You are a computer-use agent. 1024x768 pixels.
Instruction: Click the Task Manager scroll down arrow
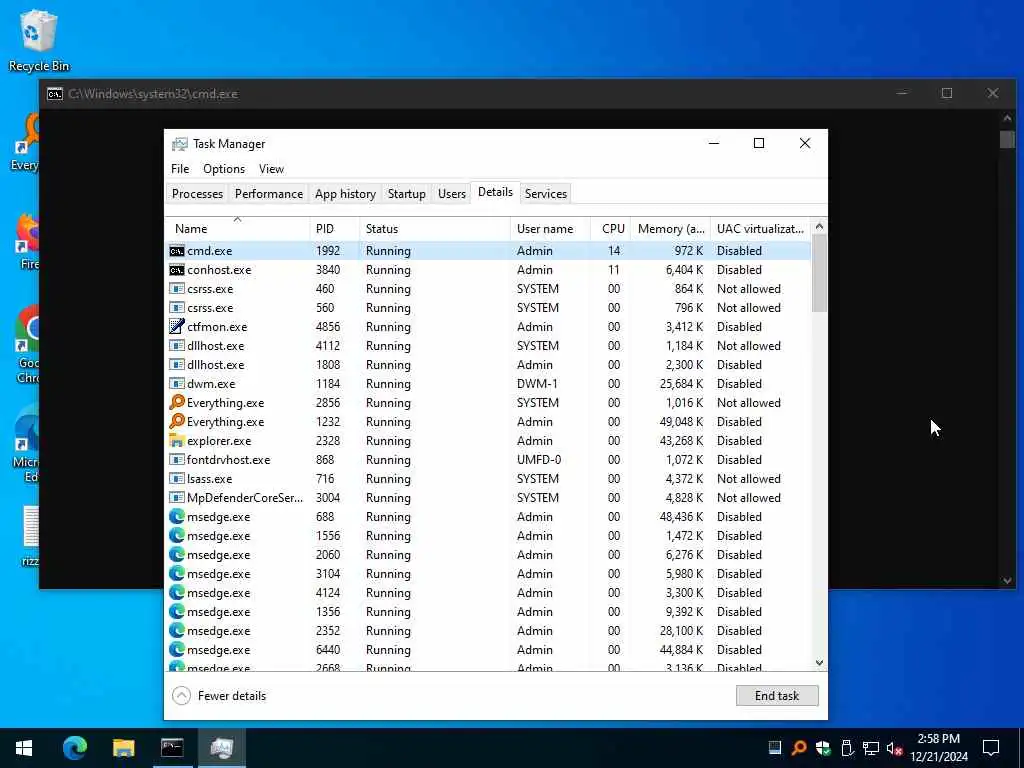tap(819, 663)
